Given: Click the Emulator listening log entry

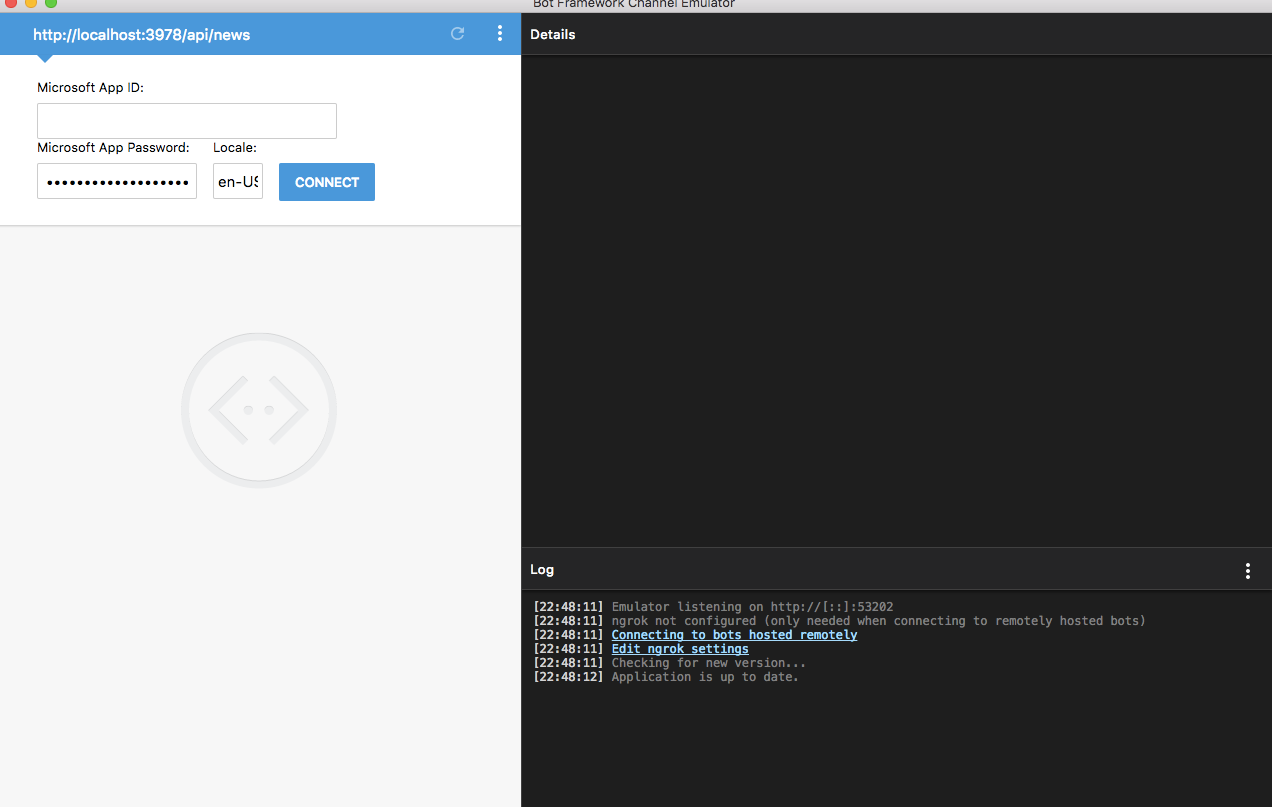Looking at the screenshot, I should tap(713, 607).
